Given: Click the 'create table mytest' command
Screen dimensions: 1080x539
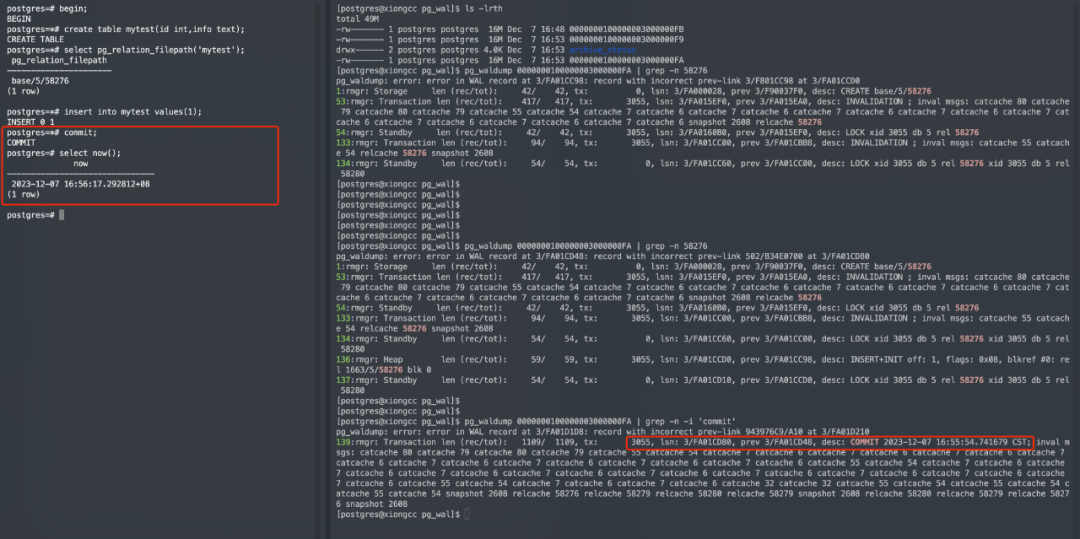Looking at the screenshot, I should [126, 30].
